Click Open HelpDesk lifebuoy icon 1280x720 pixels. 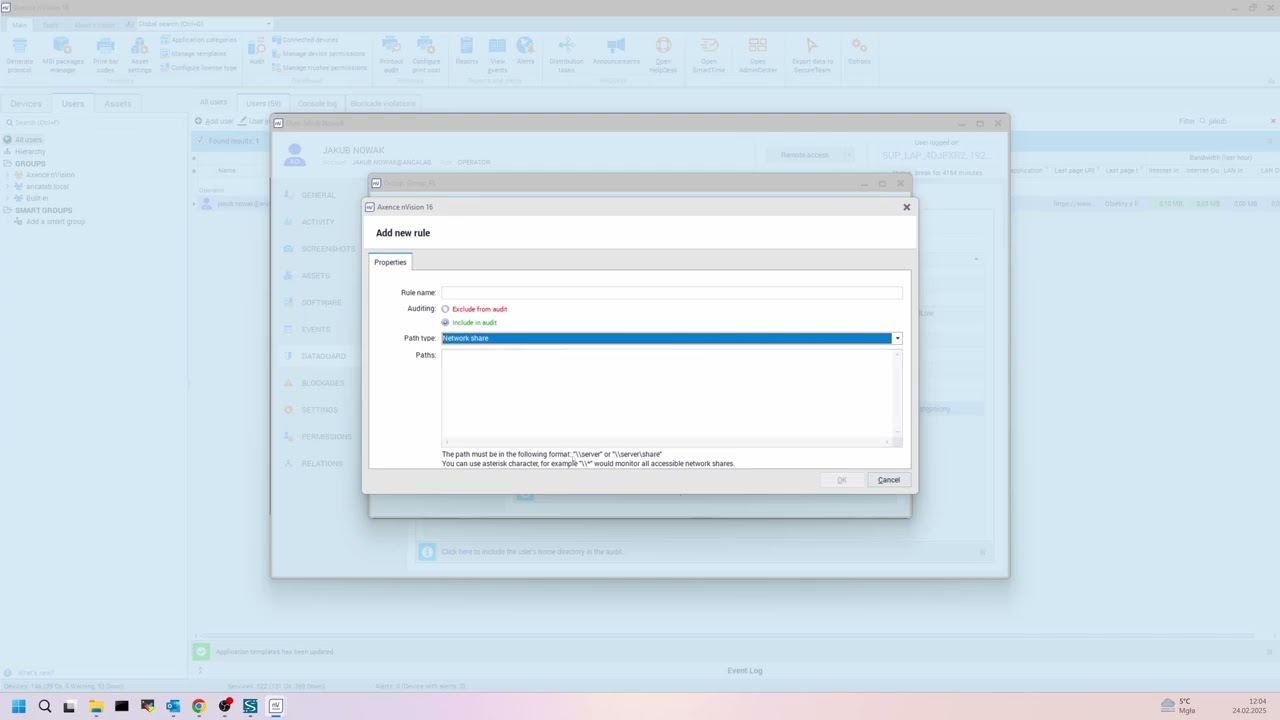pos(663,55)
